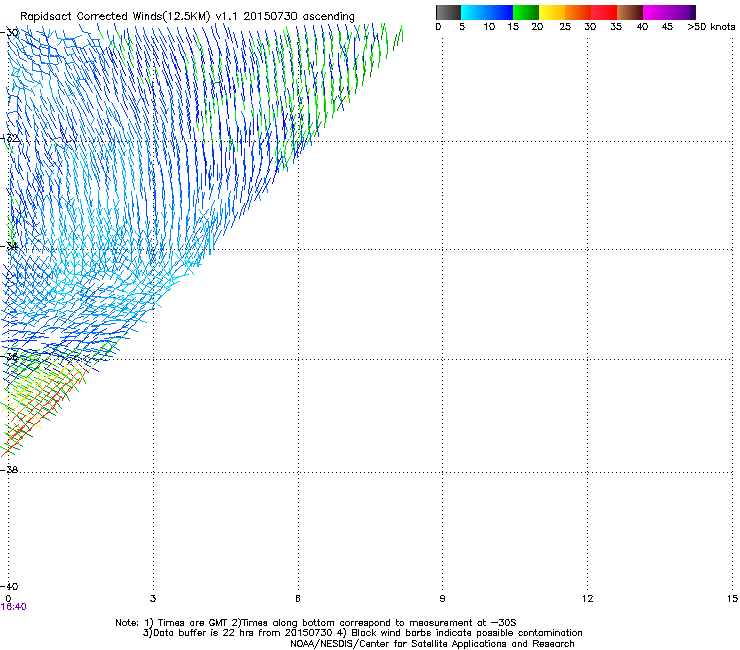
Task: Click the longitude label '12' on bottom axis
Action: [587, 599]
